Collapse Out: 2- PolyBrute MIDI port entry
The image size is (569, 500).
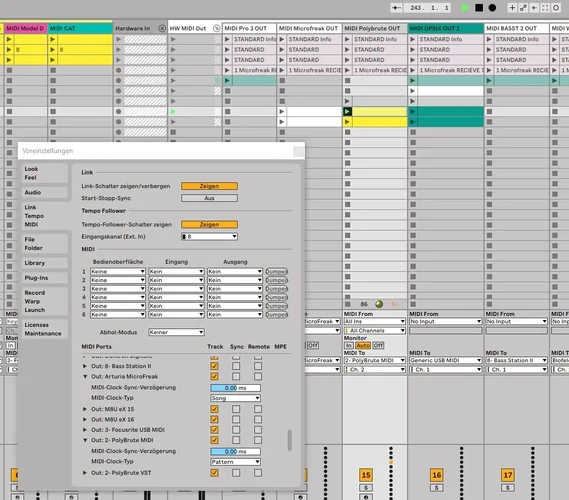click(x=85, y=440)
